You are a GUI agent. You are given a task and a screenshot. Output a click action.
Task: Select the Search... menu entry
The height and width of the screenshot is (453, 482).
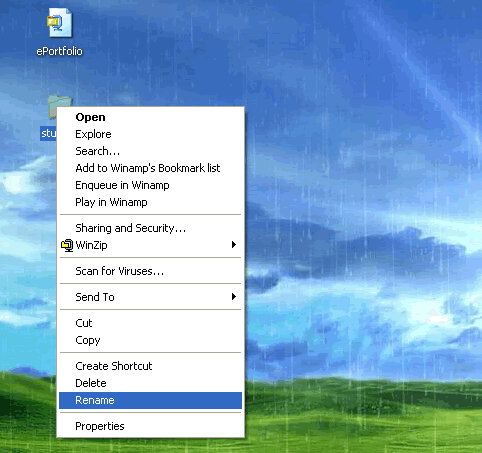pyautogui.click(x=150, y=151)
